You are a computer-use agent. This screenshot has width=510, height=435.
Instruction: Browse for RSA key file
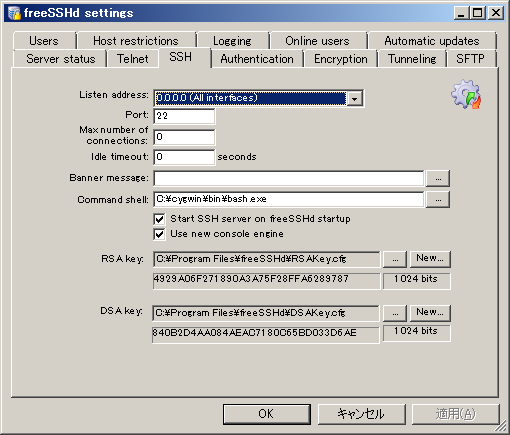[395, 259]
